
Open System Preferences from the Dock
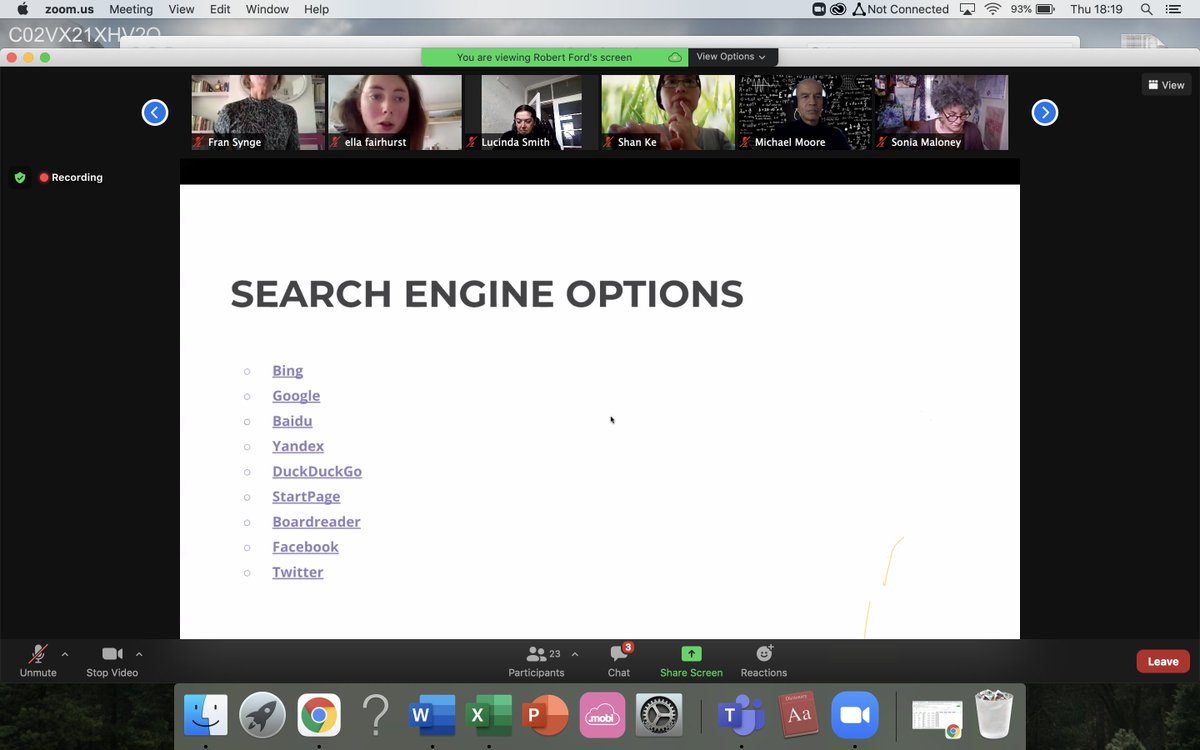659,716
